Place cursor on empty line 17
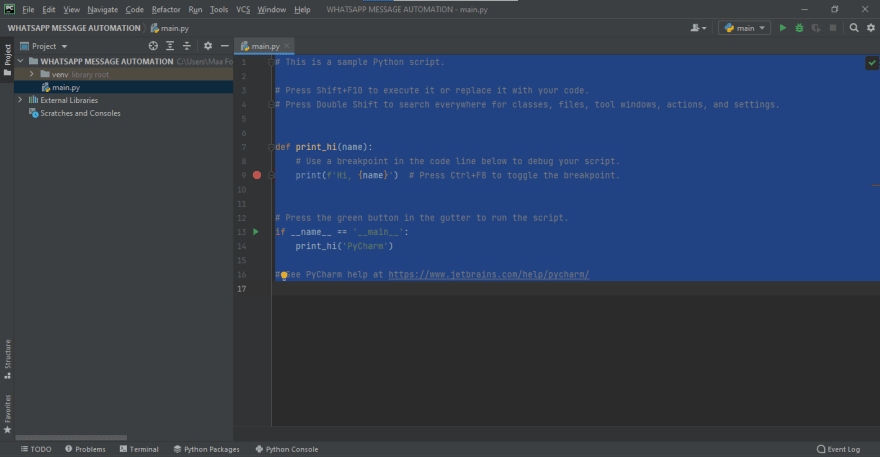The image size is (880, 457). 575,289
